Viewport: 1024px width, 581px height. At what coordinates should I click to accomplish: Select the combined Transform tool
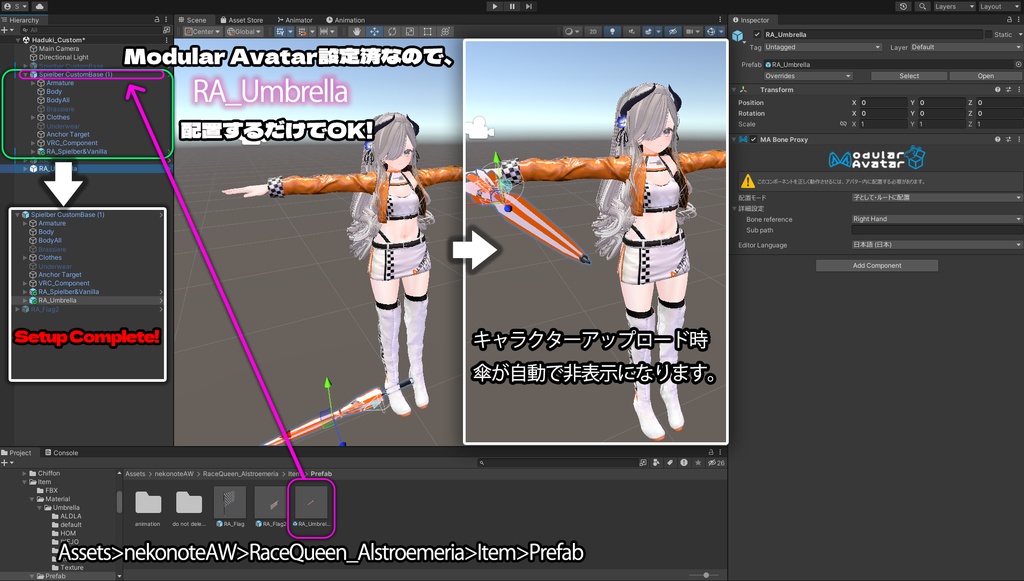(x=445, y=31)
